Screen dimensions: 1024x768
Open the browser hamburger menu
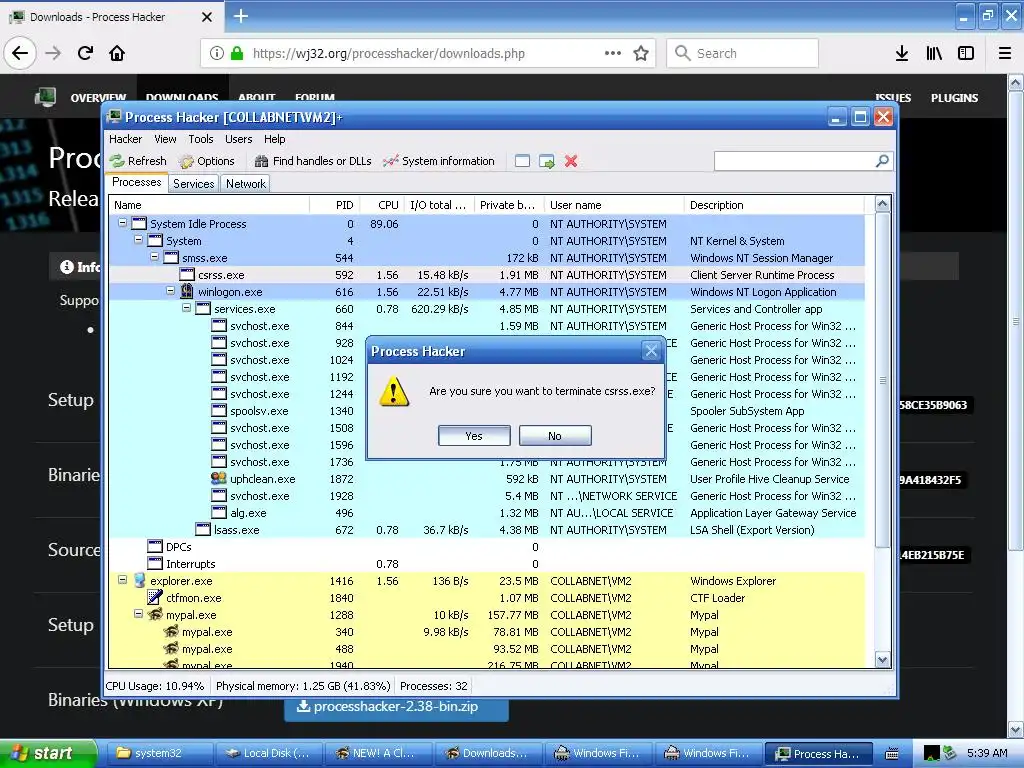[x=1004, y=53]
